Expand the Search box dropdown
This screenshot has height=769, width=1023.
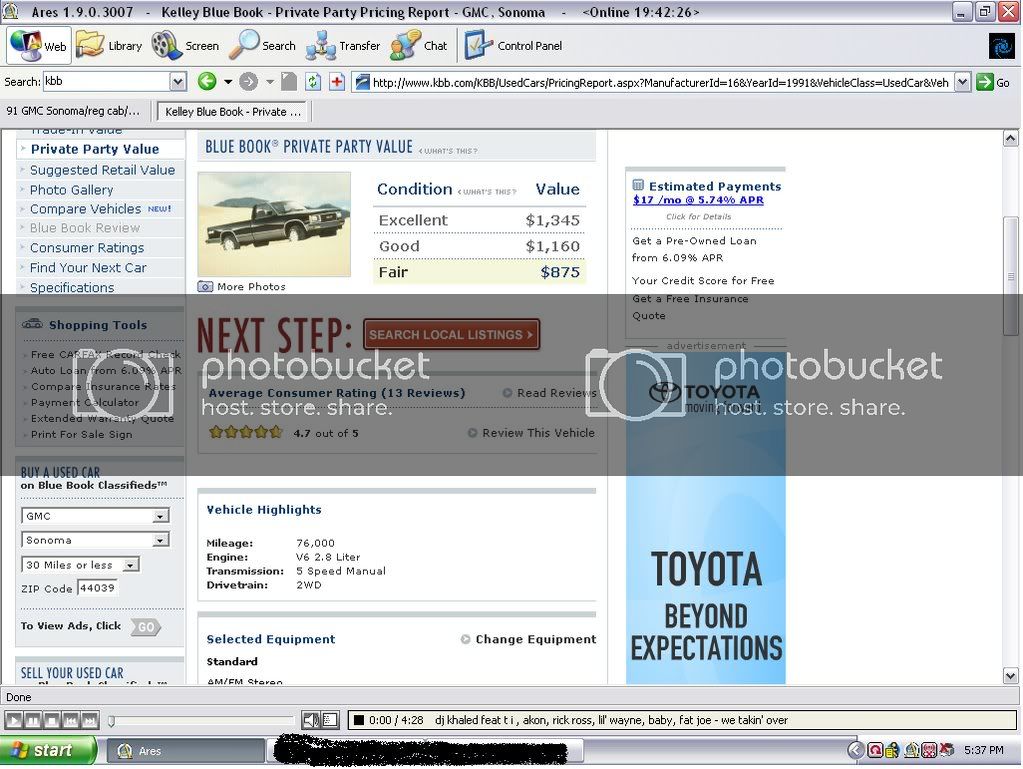pos(177,82)
